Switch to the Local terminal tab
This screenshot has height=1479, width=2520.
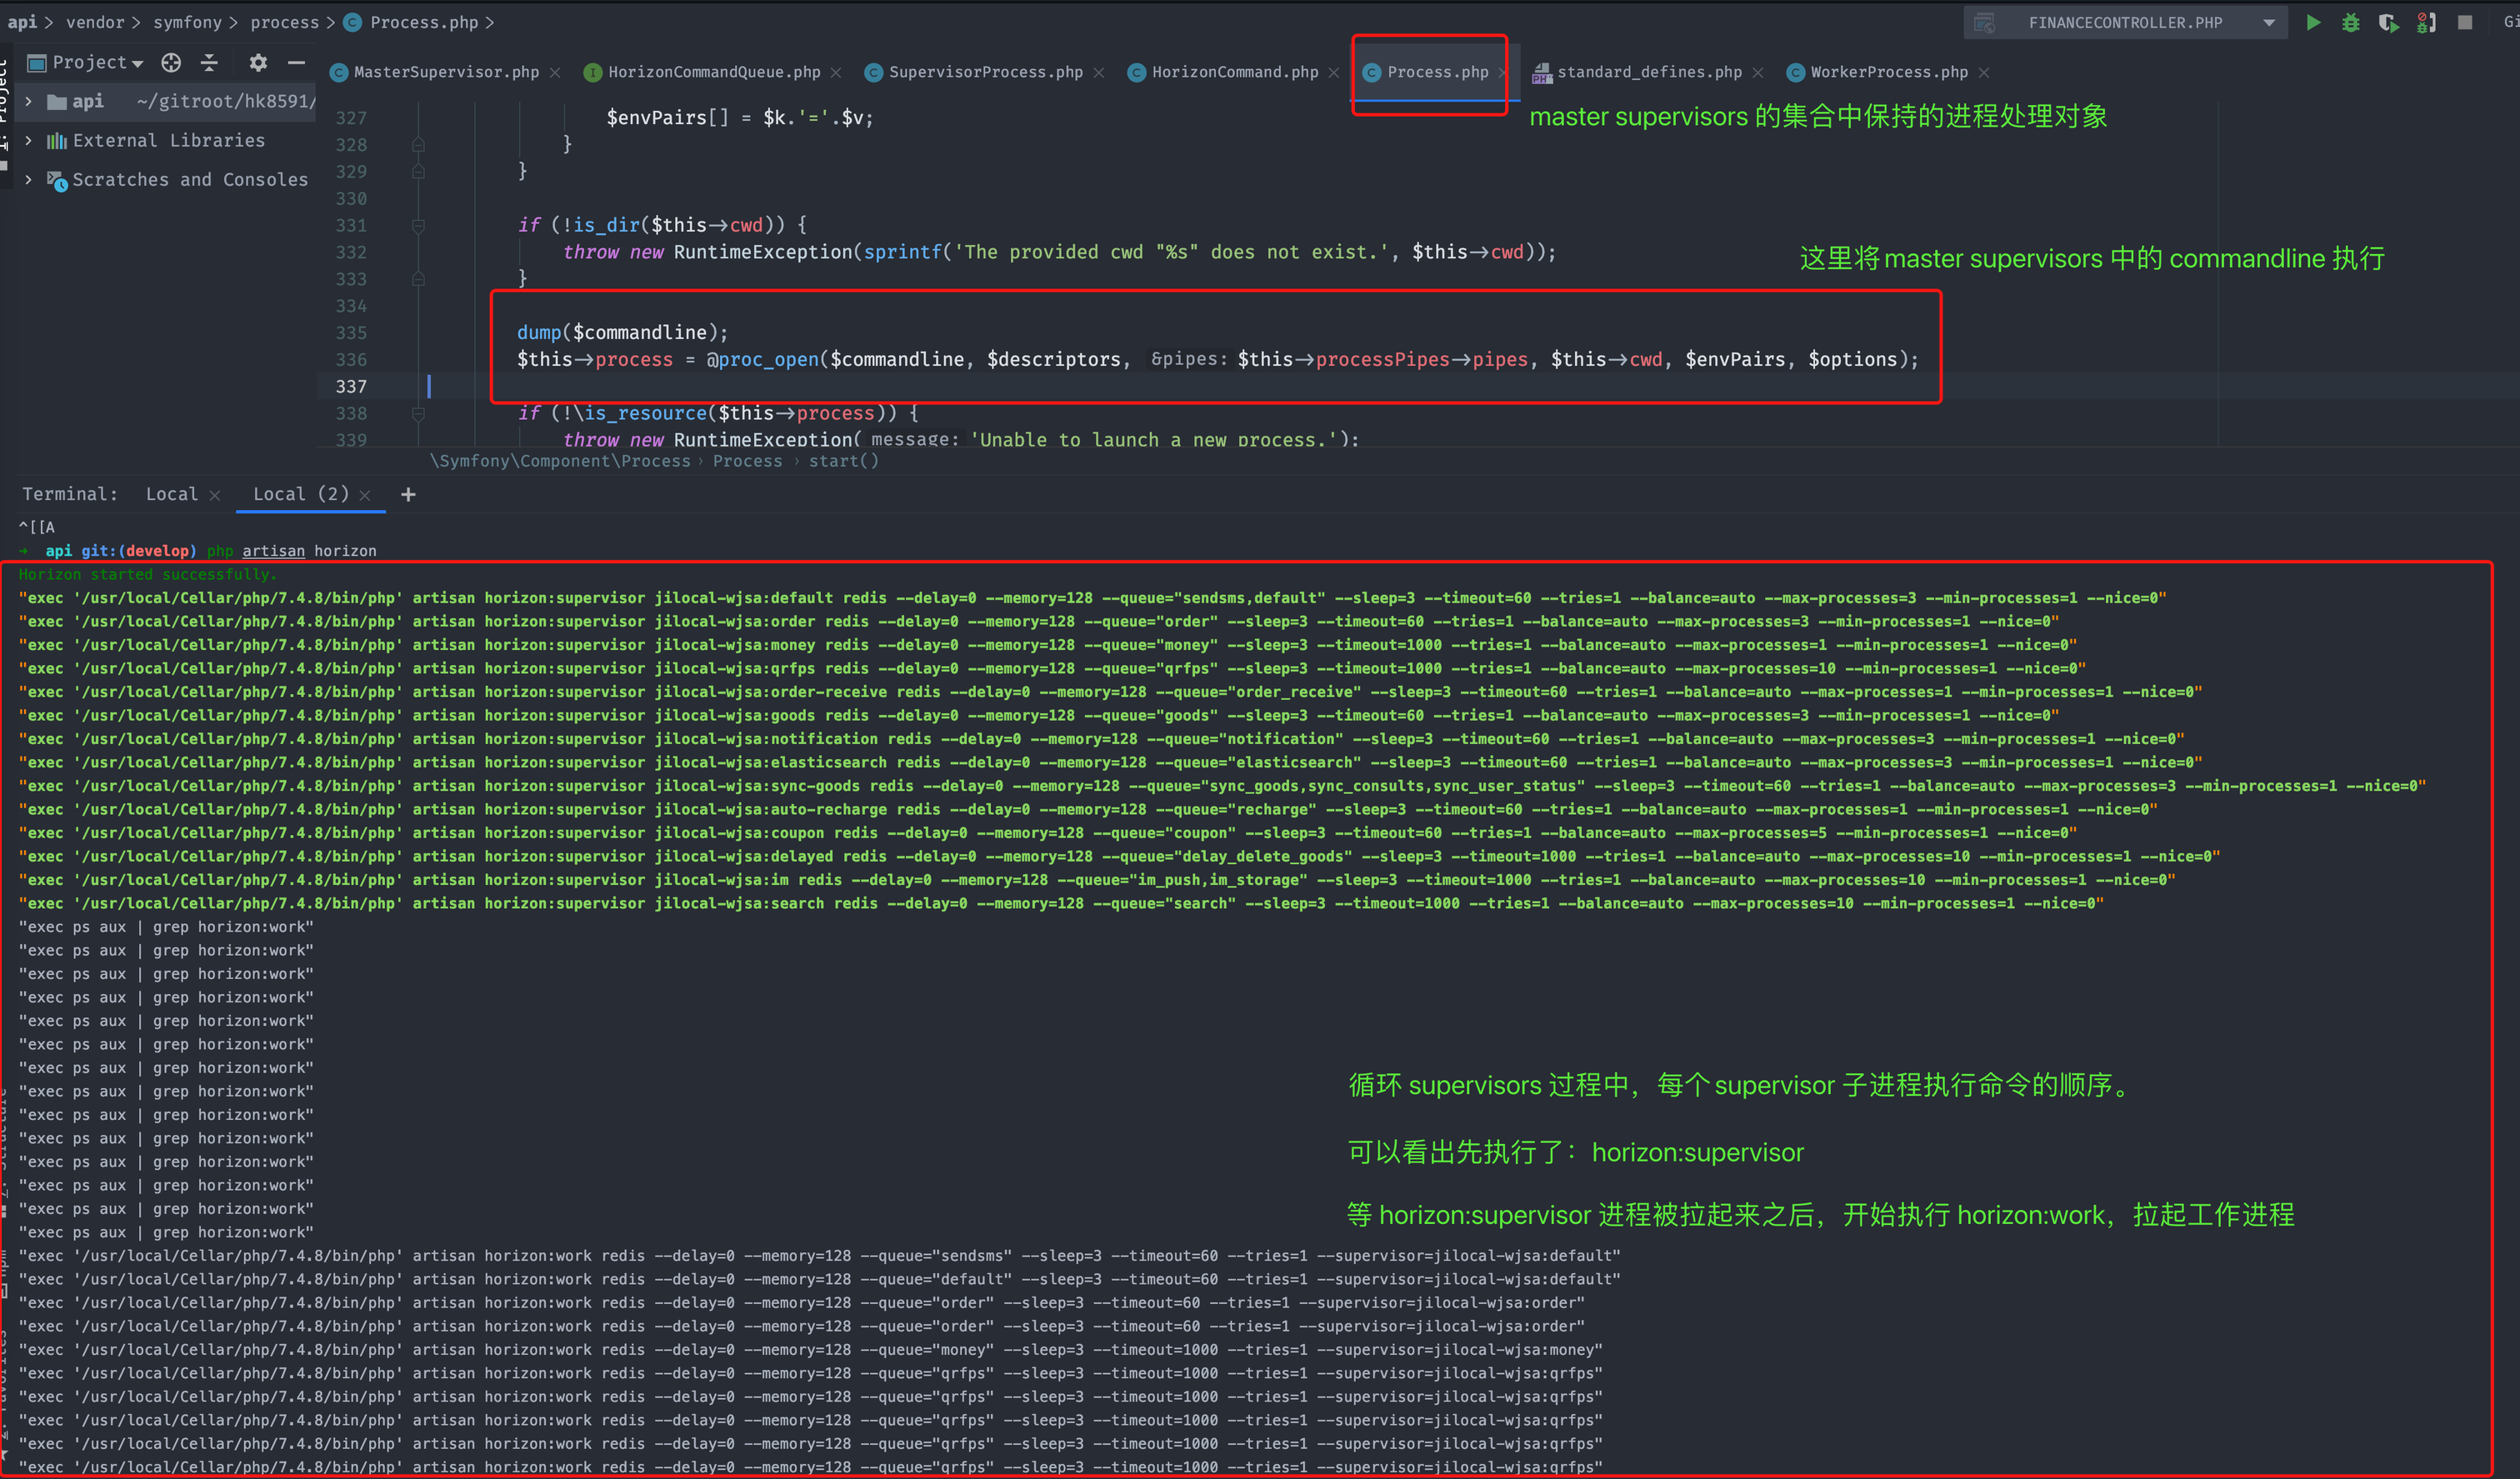[x=171, y=494]
